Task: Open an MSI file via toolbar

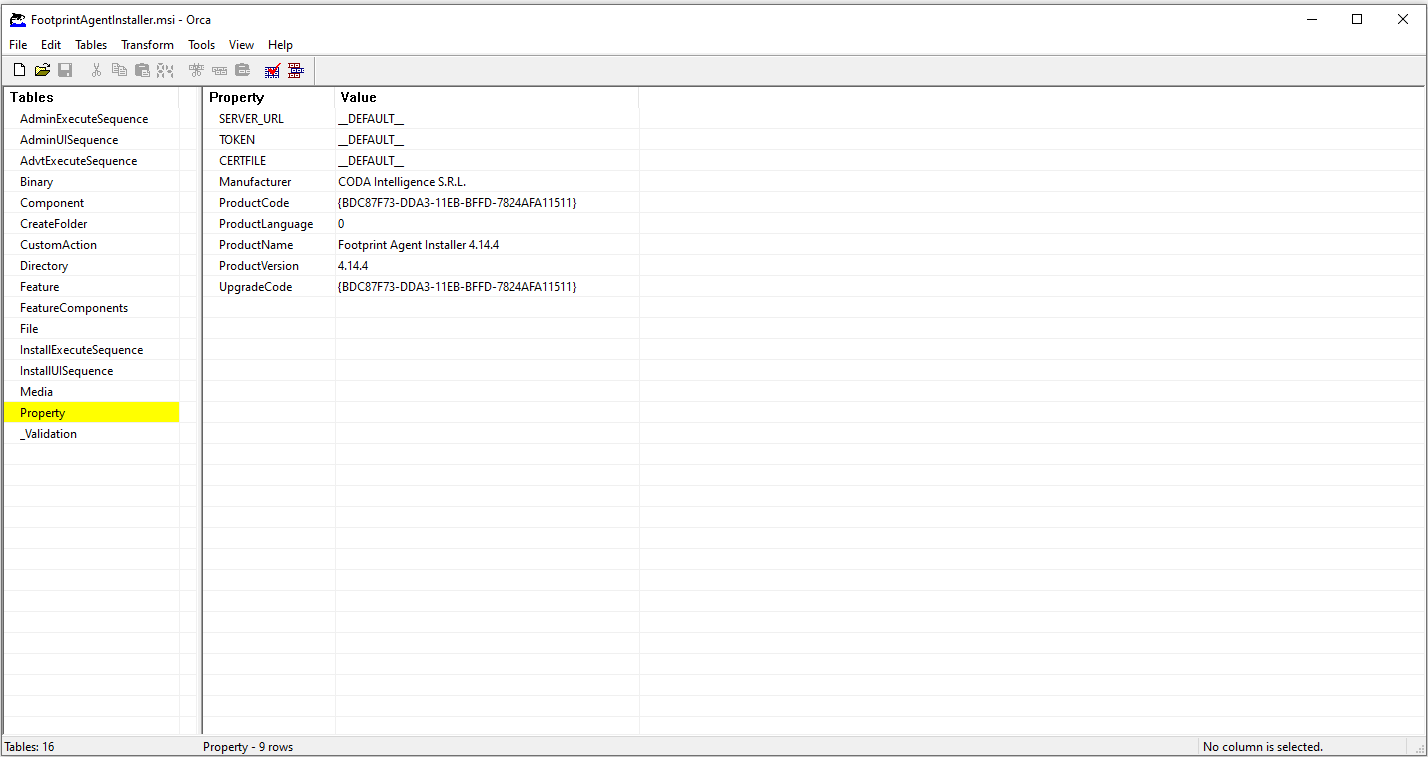Action: click(x=42, y=70)
